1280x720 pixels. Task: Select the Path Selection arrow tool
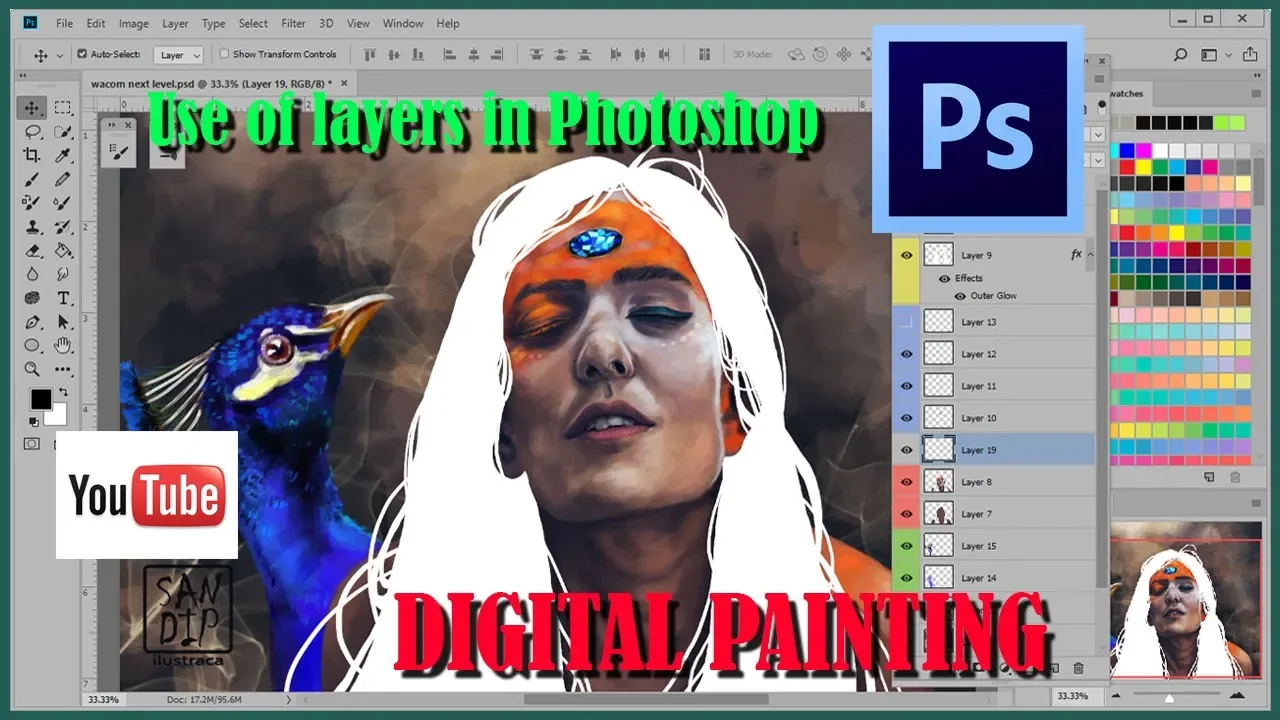point(63,322)
